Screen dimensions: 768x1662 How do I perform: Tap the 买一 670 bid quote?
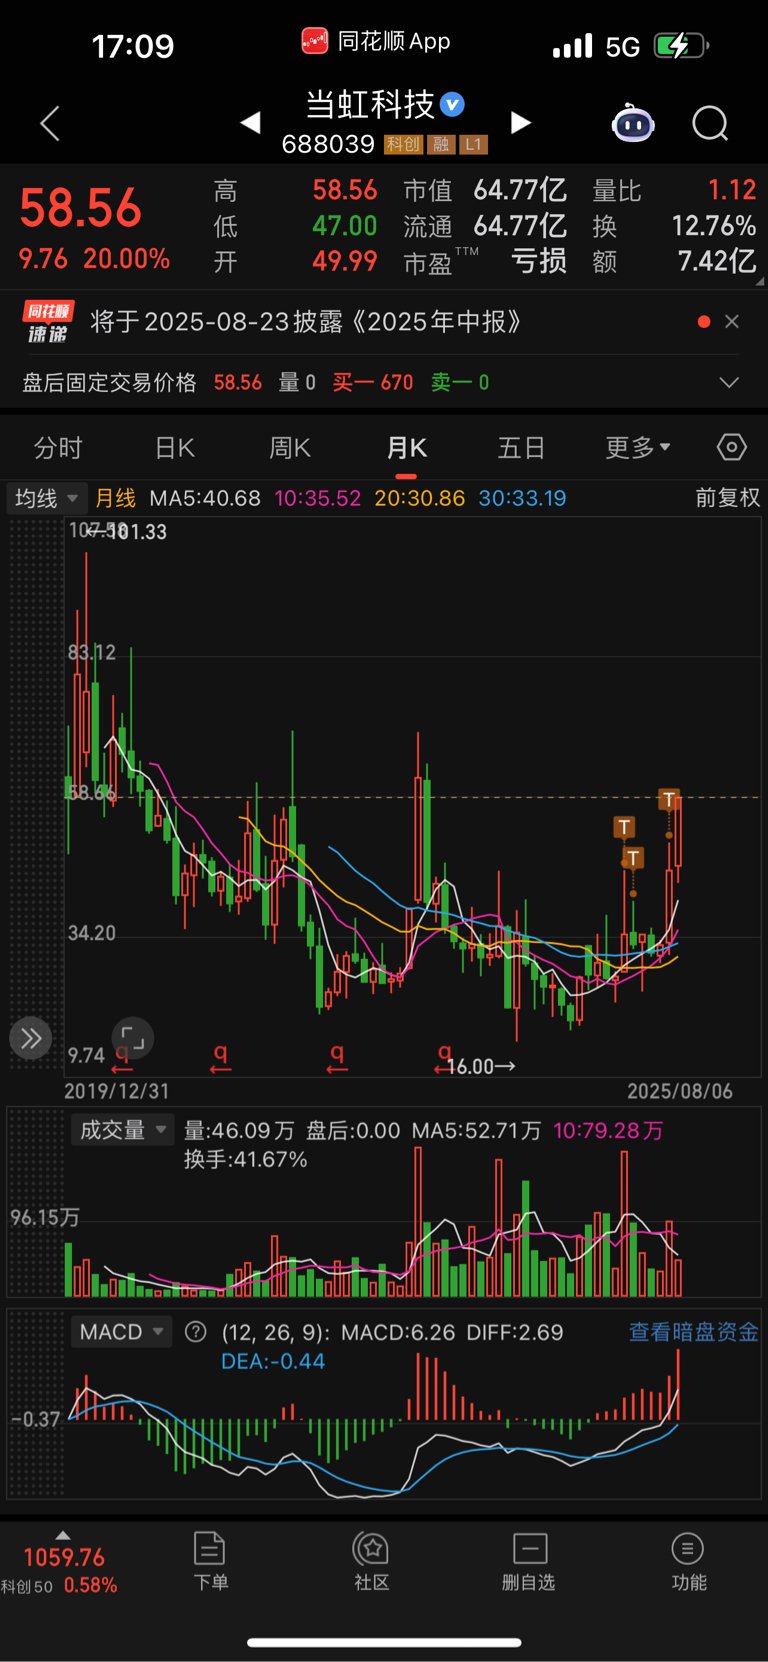pyautogui.click(x=373, y=382)
